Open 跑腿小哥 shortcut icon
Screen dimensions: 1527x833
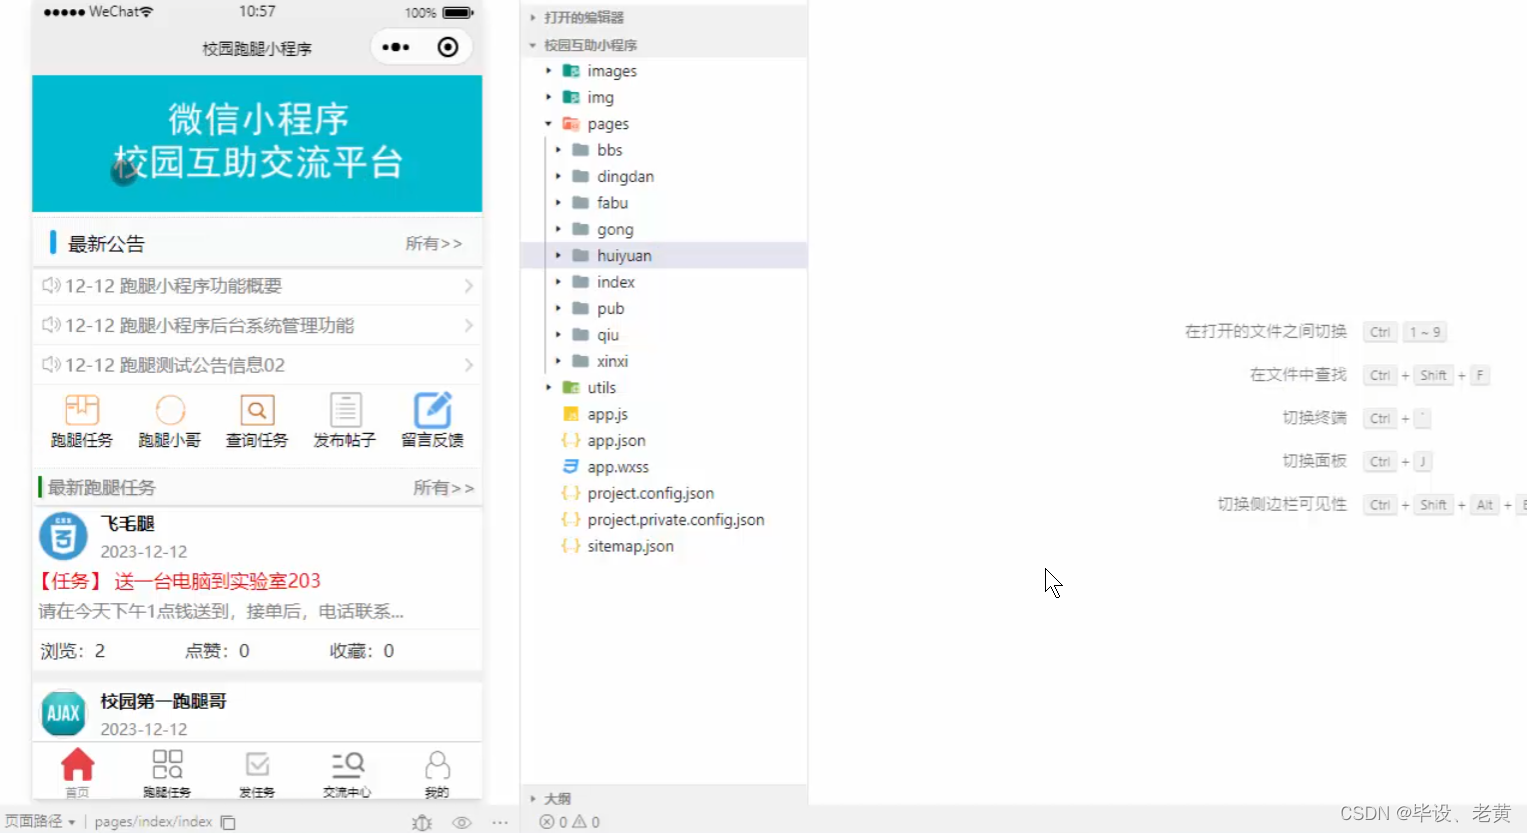pyautogui.click(x=170, y=409)
